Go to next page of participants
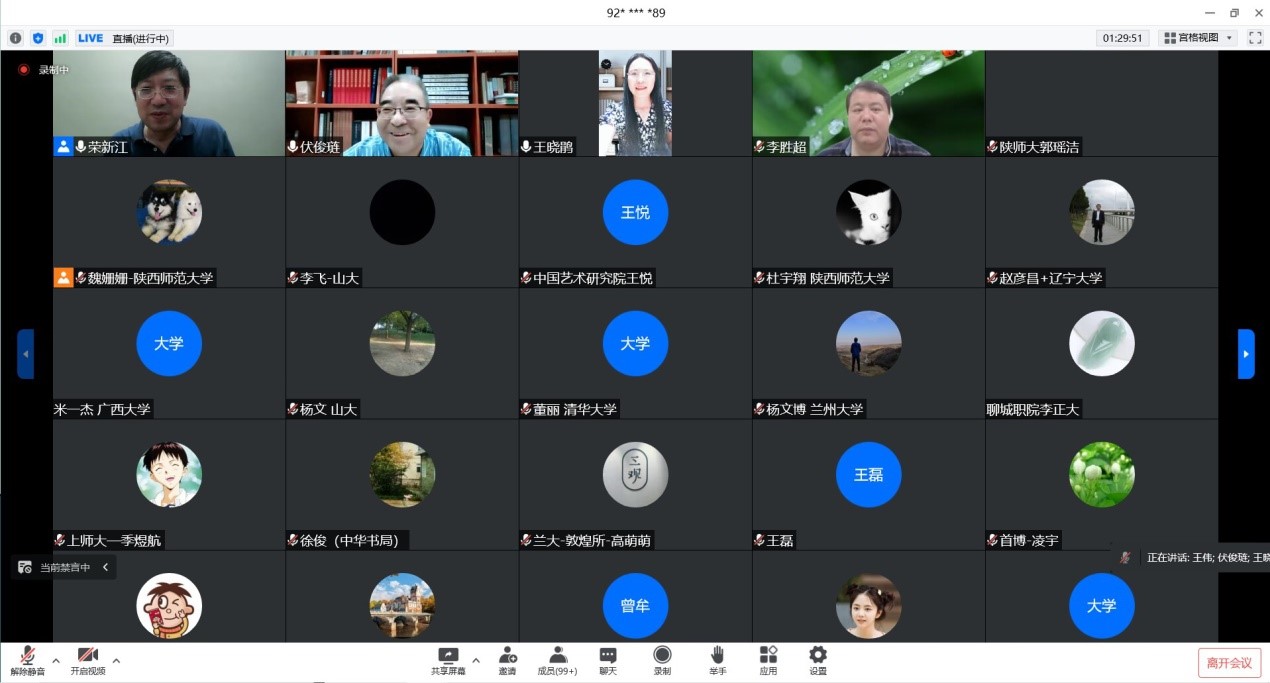 click(1246, 354)
